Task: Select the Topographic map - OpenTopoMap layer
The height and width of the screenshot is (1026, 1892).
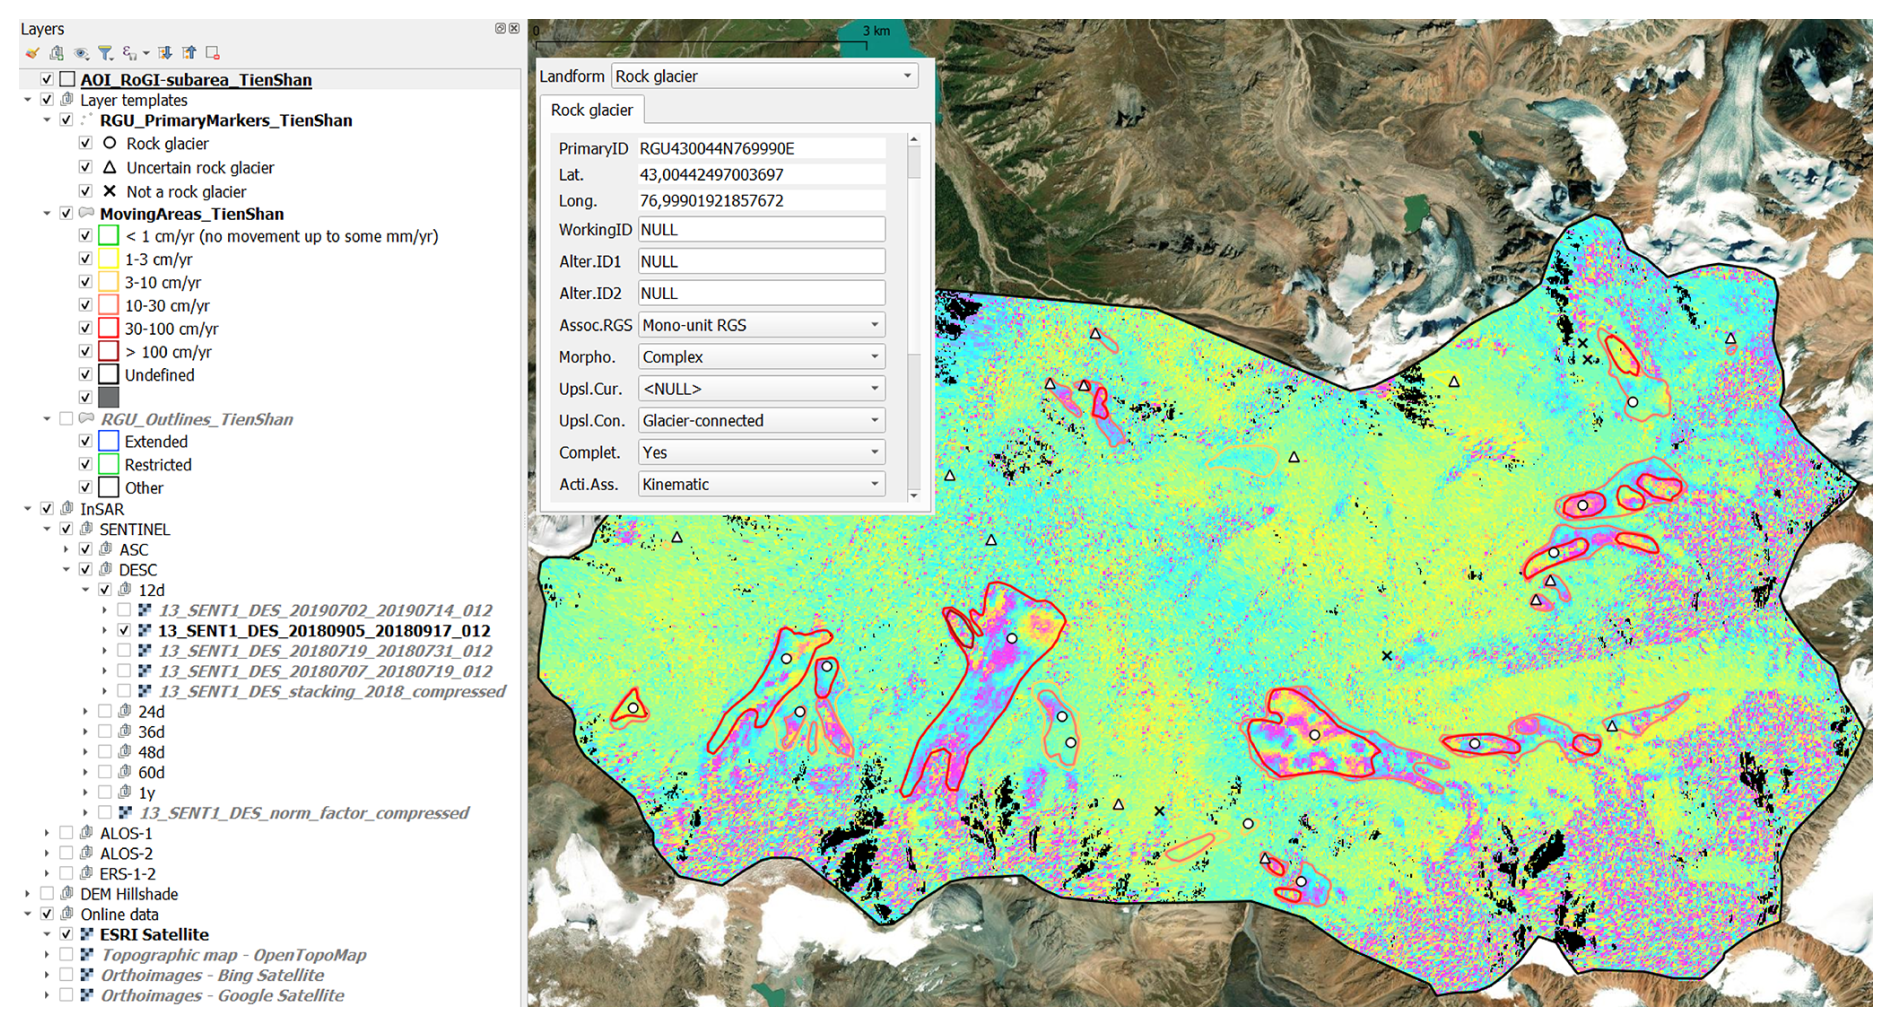Action: coord(233,955)
